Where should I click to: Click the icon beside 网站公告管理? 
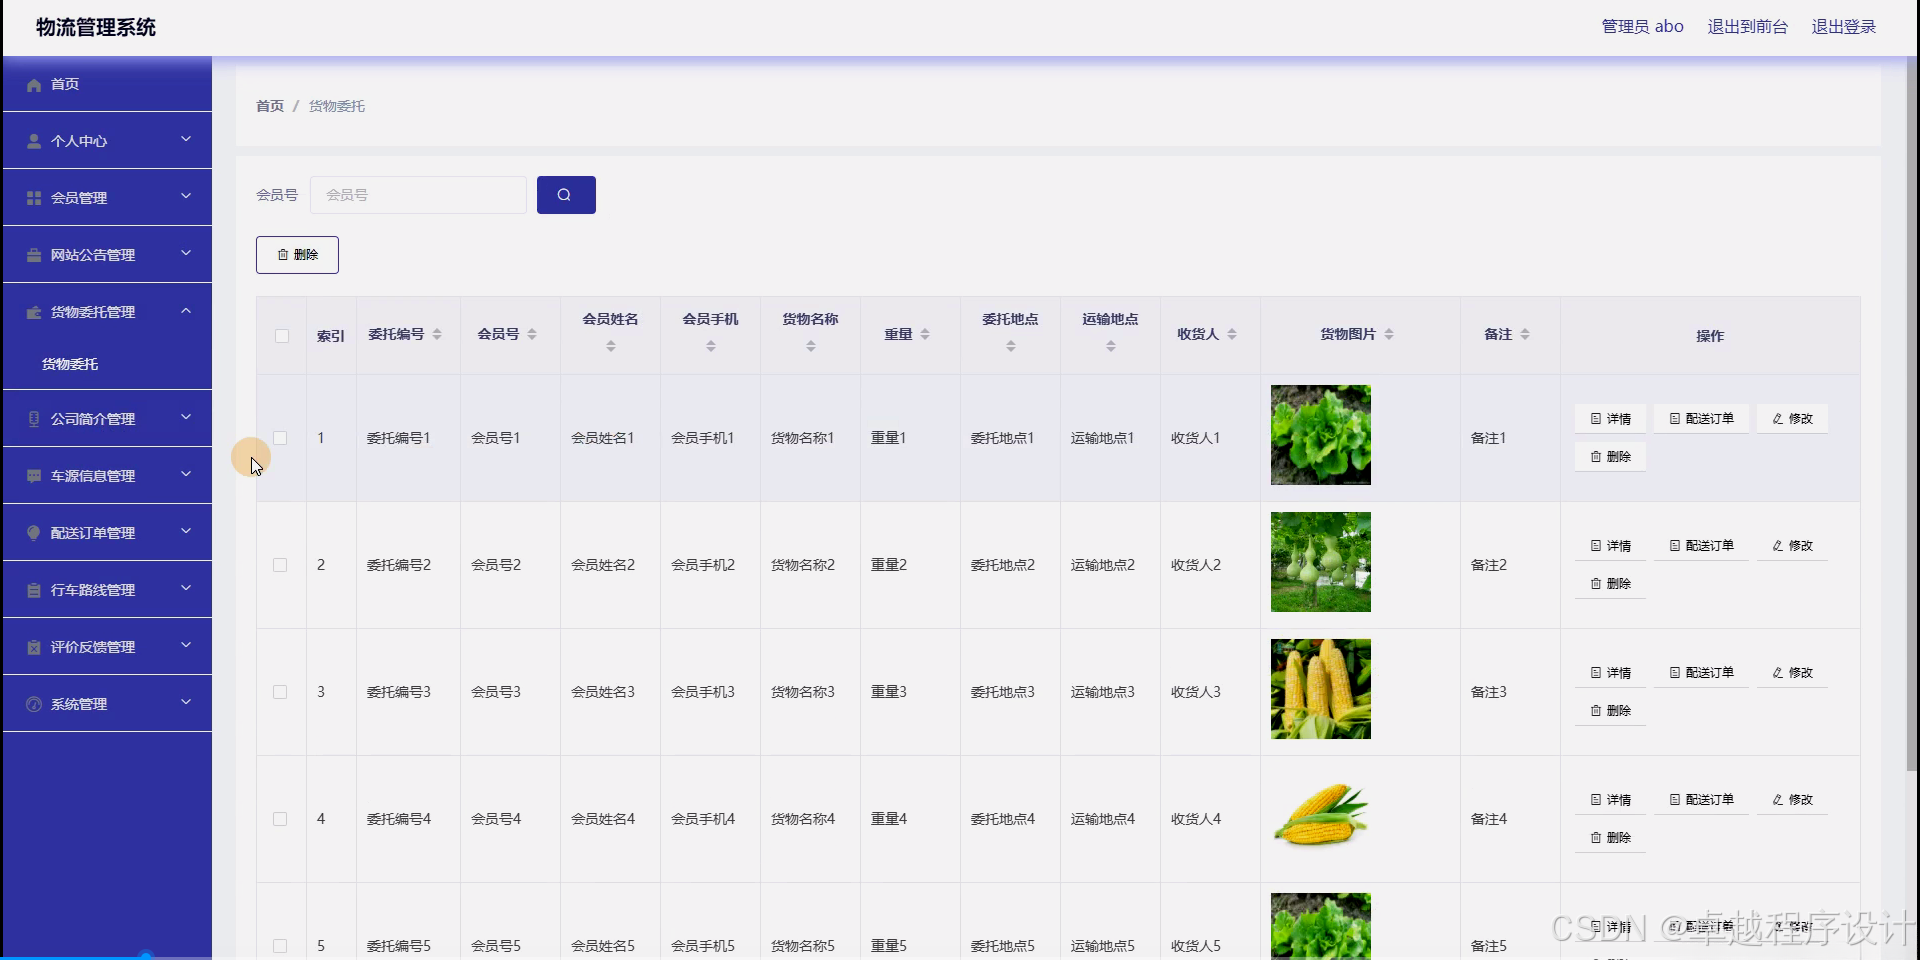tap(34, 255)
